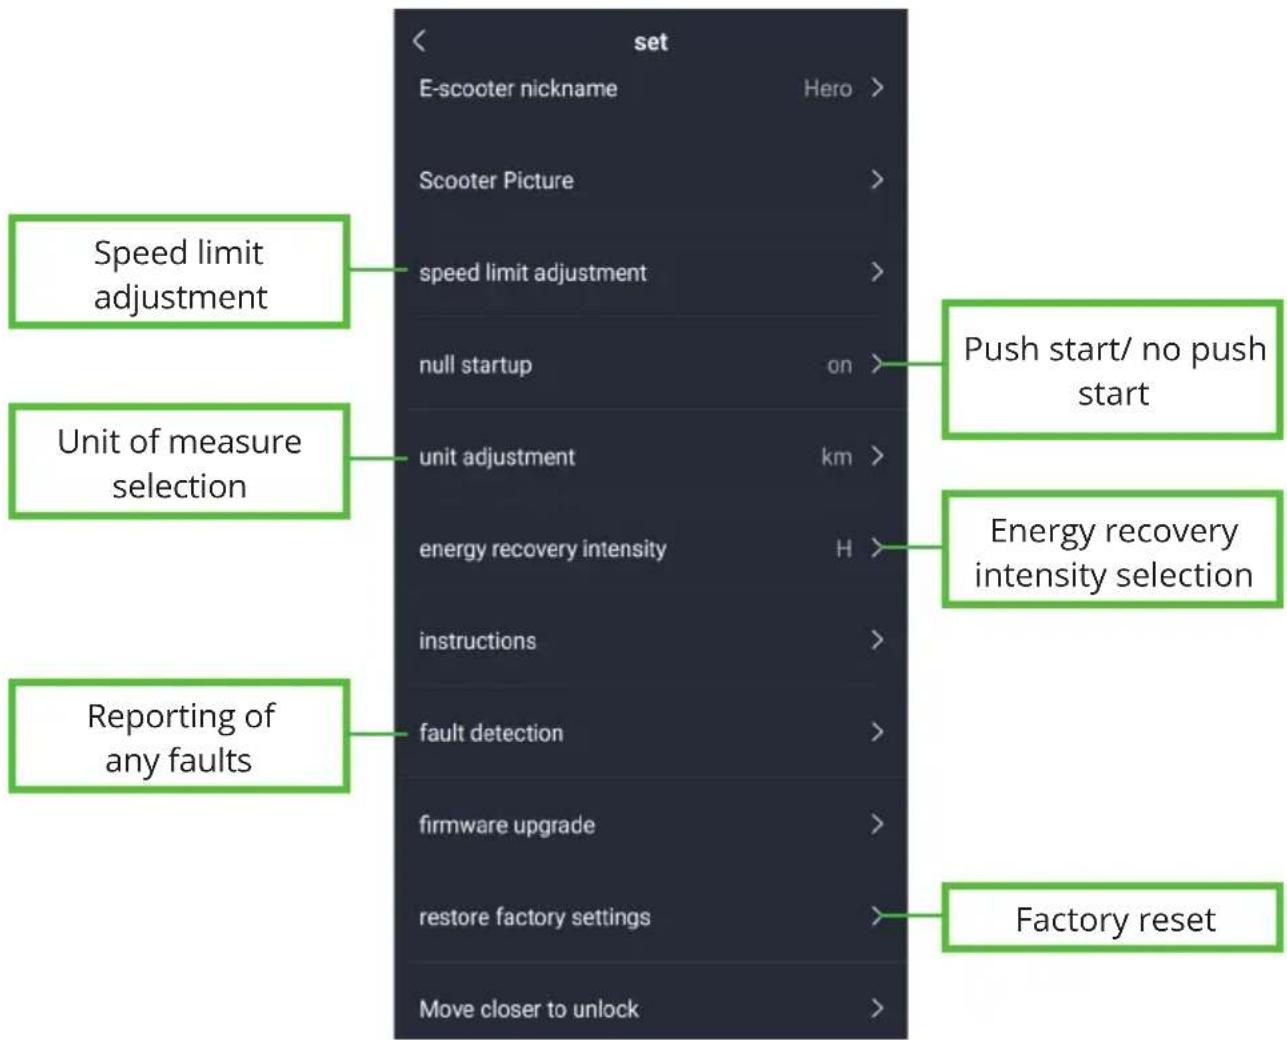
Task: Click the chevron beside speed limit adjustment
Action: [x=877, y=272]
